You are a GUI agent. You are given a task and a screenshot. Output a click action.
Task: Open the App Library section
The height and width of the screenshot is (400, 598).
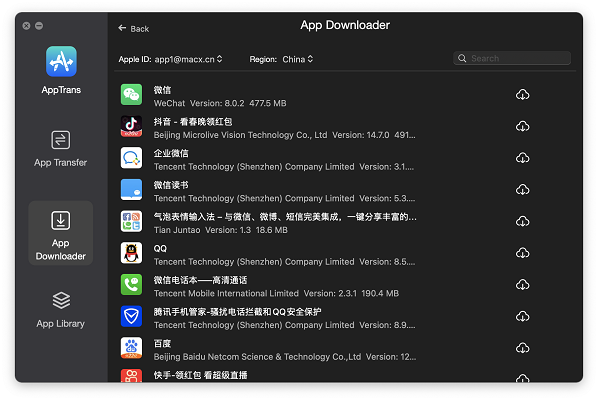(x=61, y=310)
